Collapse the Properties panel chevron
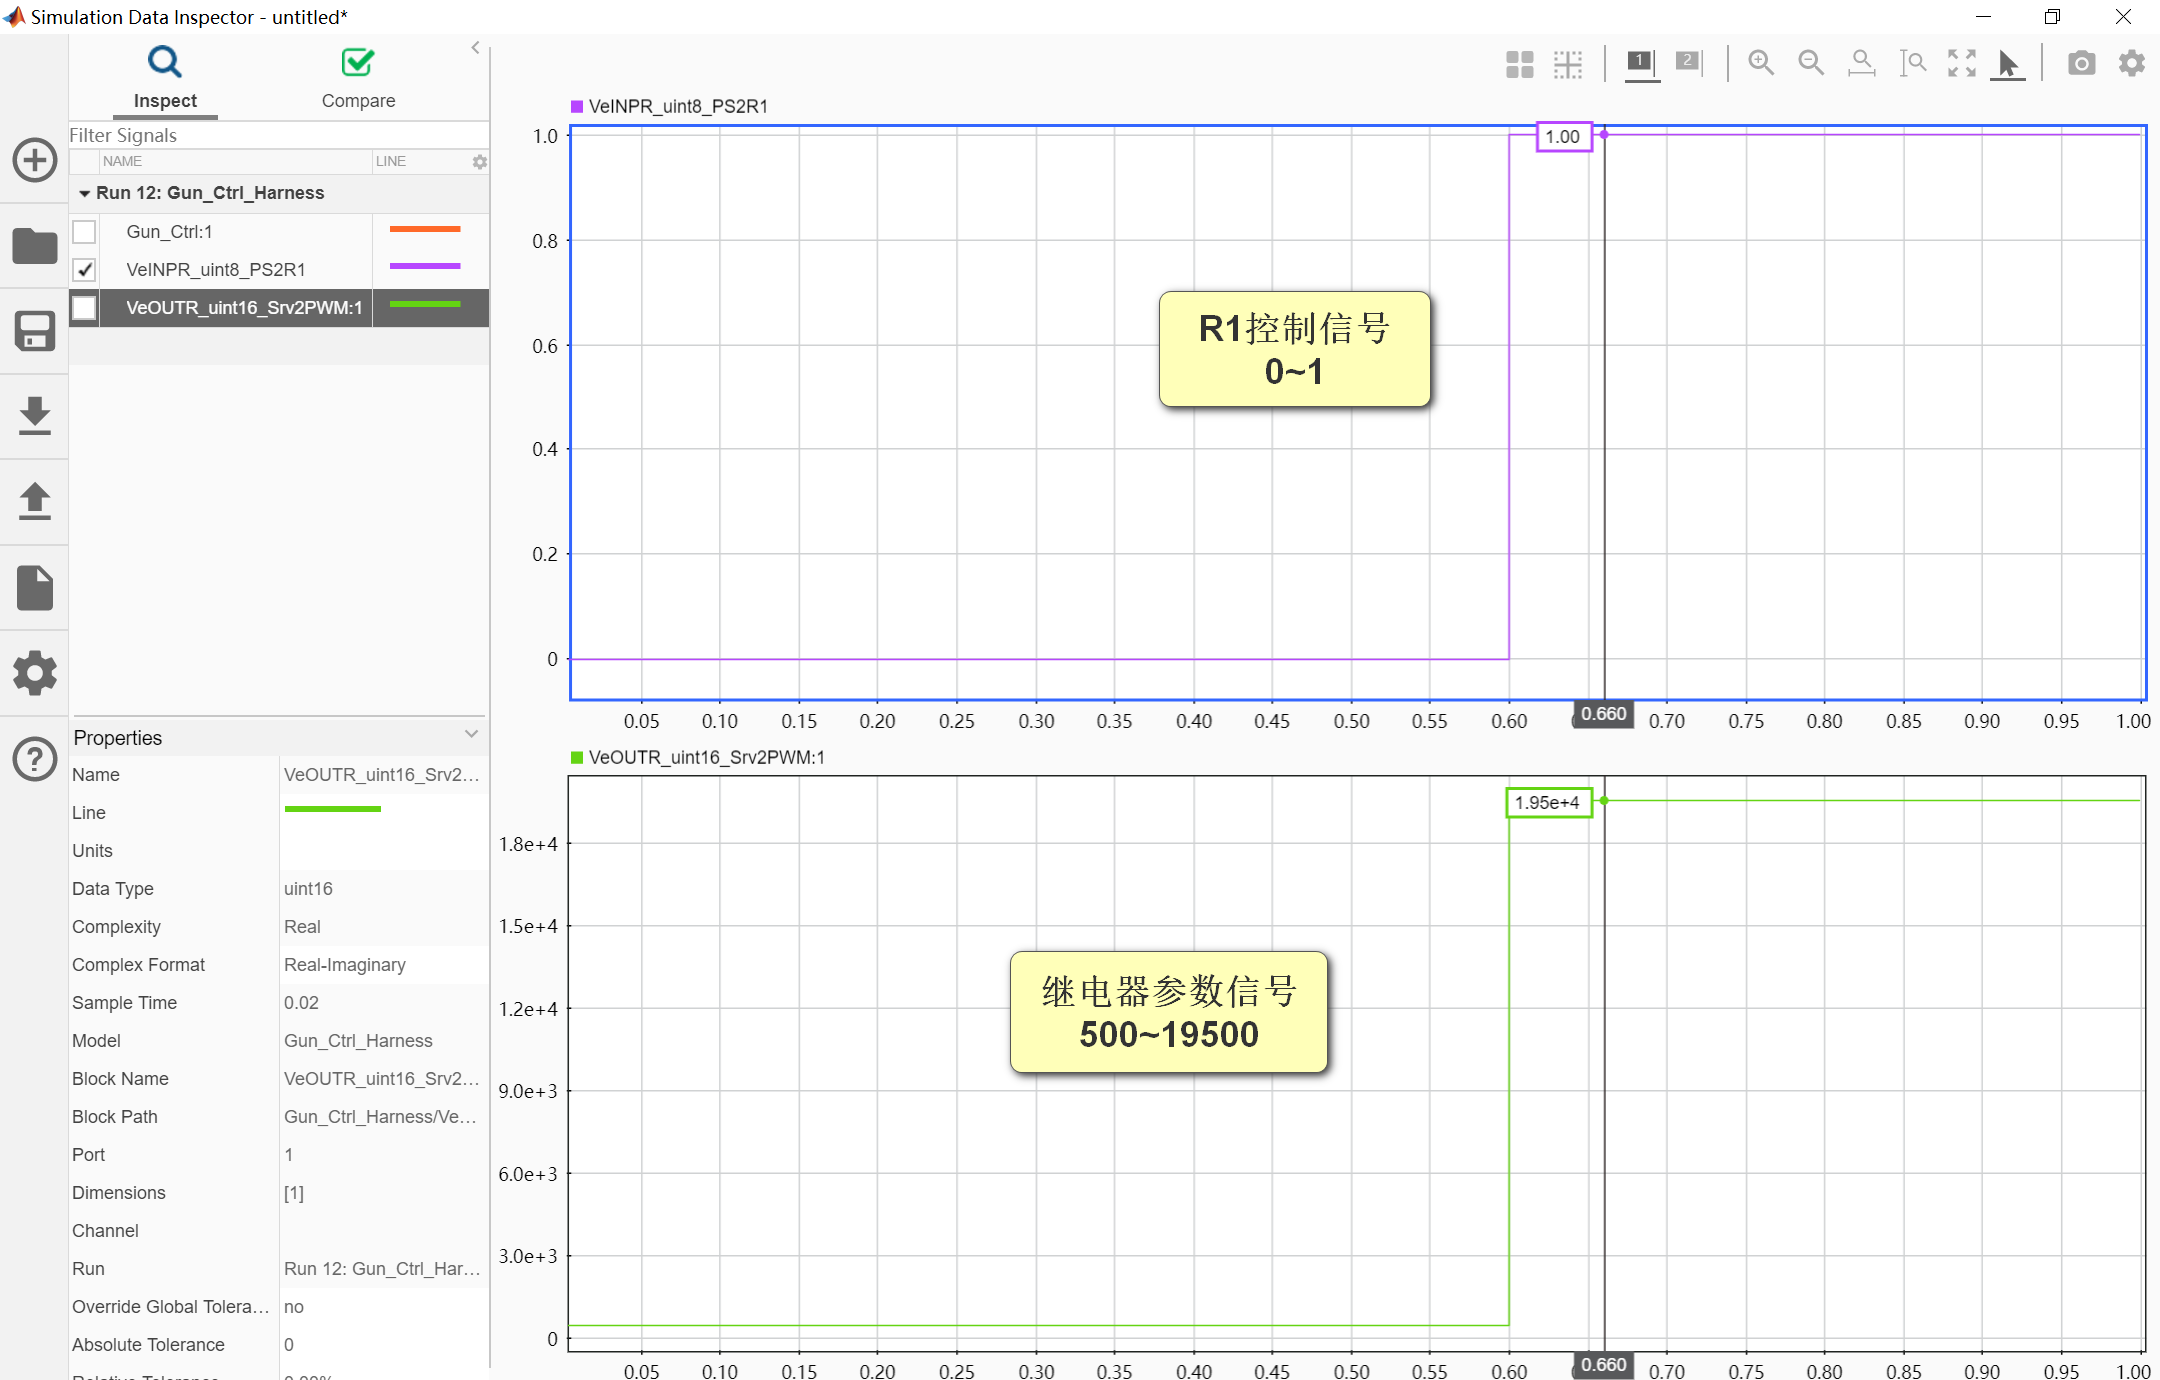The width and height of the screenshot is (2160, 1380). pos(471,735)
